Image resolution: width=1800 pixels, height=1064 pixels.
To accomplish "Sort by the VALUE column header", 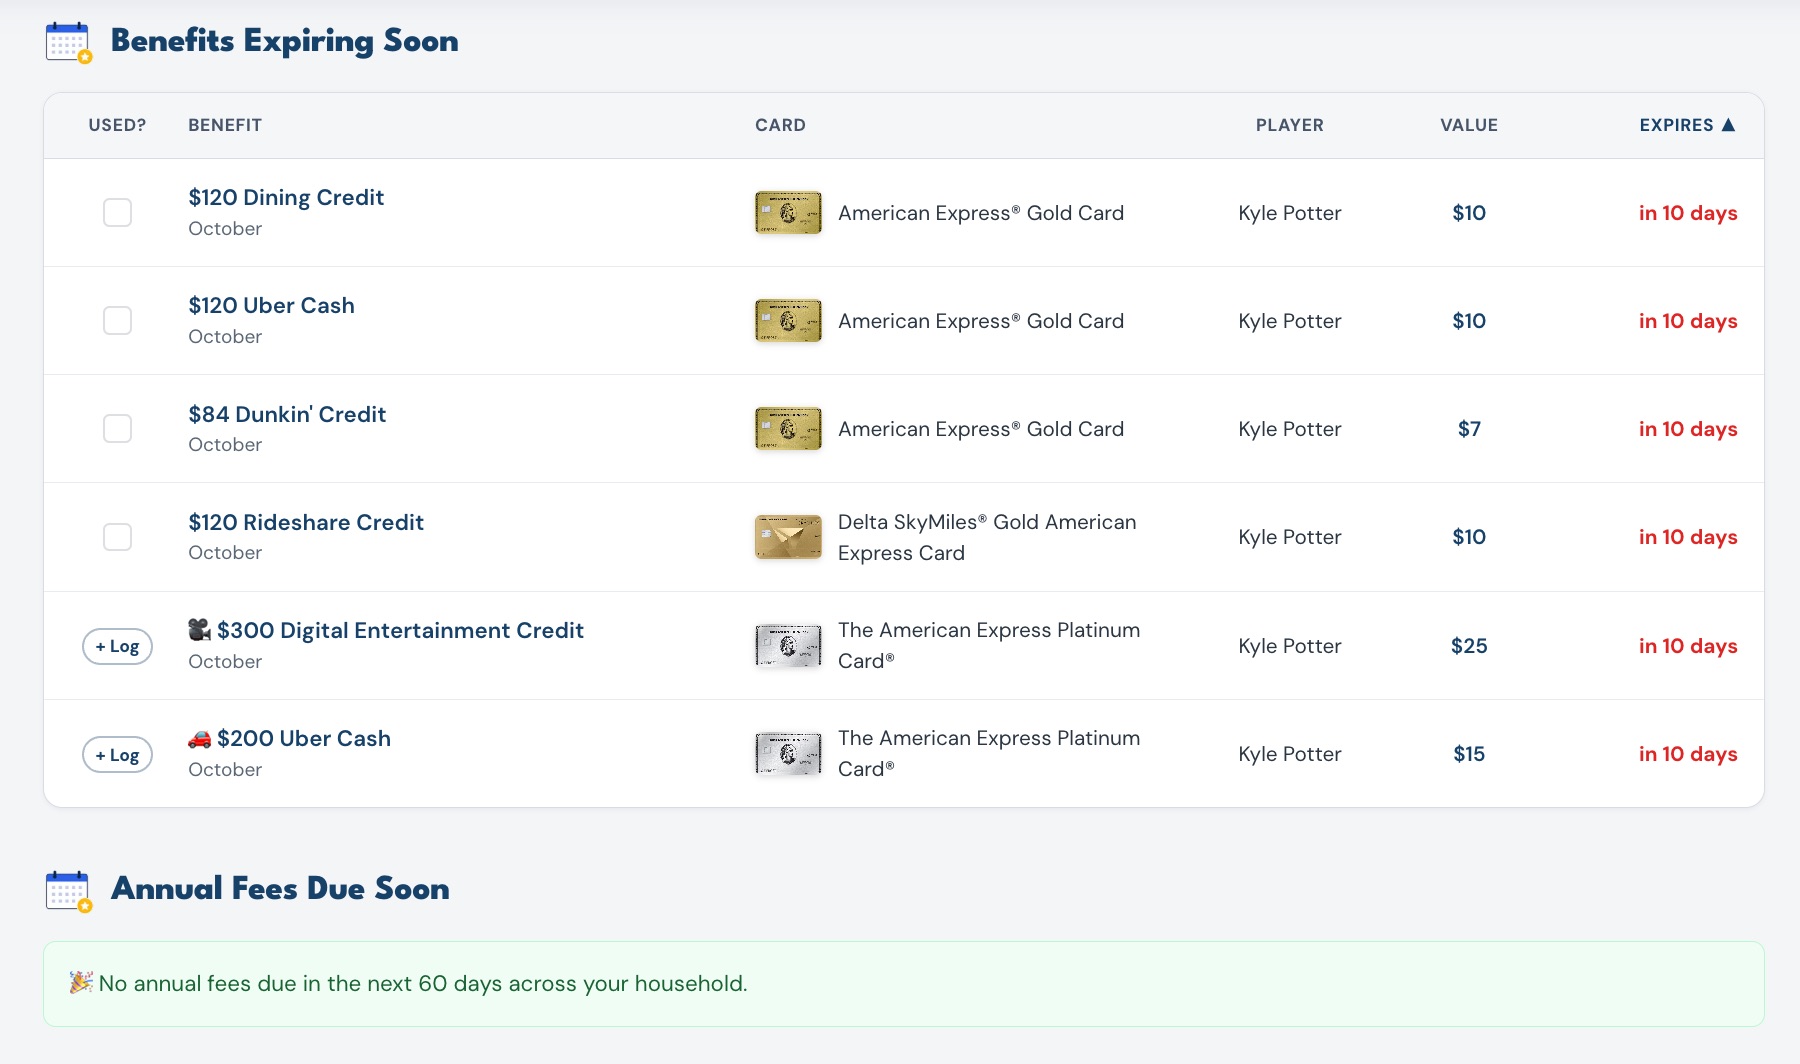I will point(1469,125).
